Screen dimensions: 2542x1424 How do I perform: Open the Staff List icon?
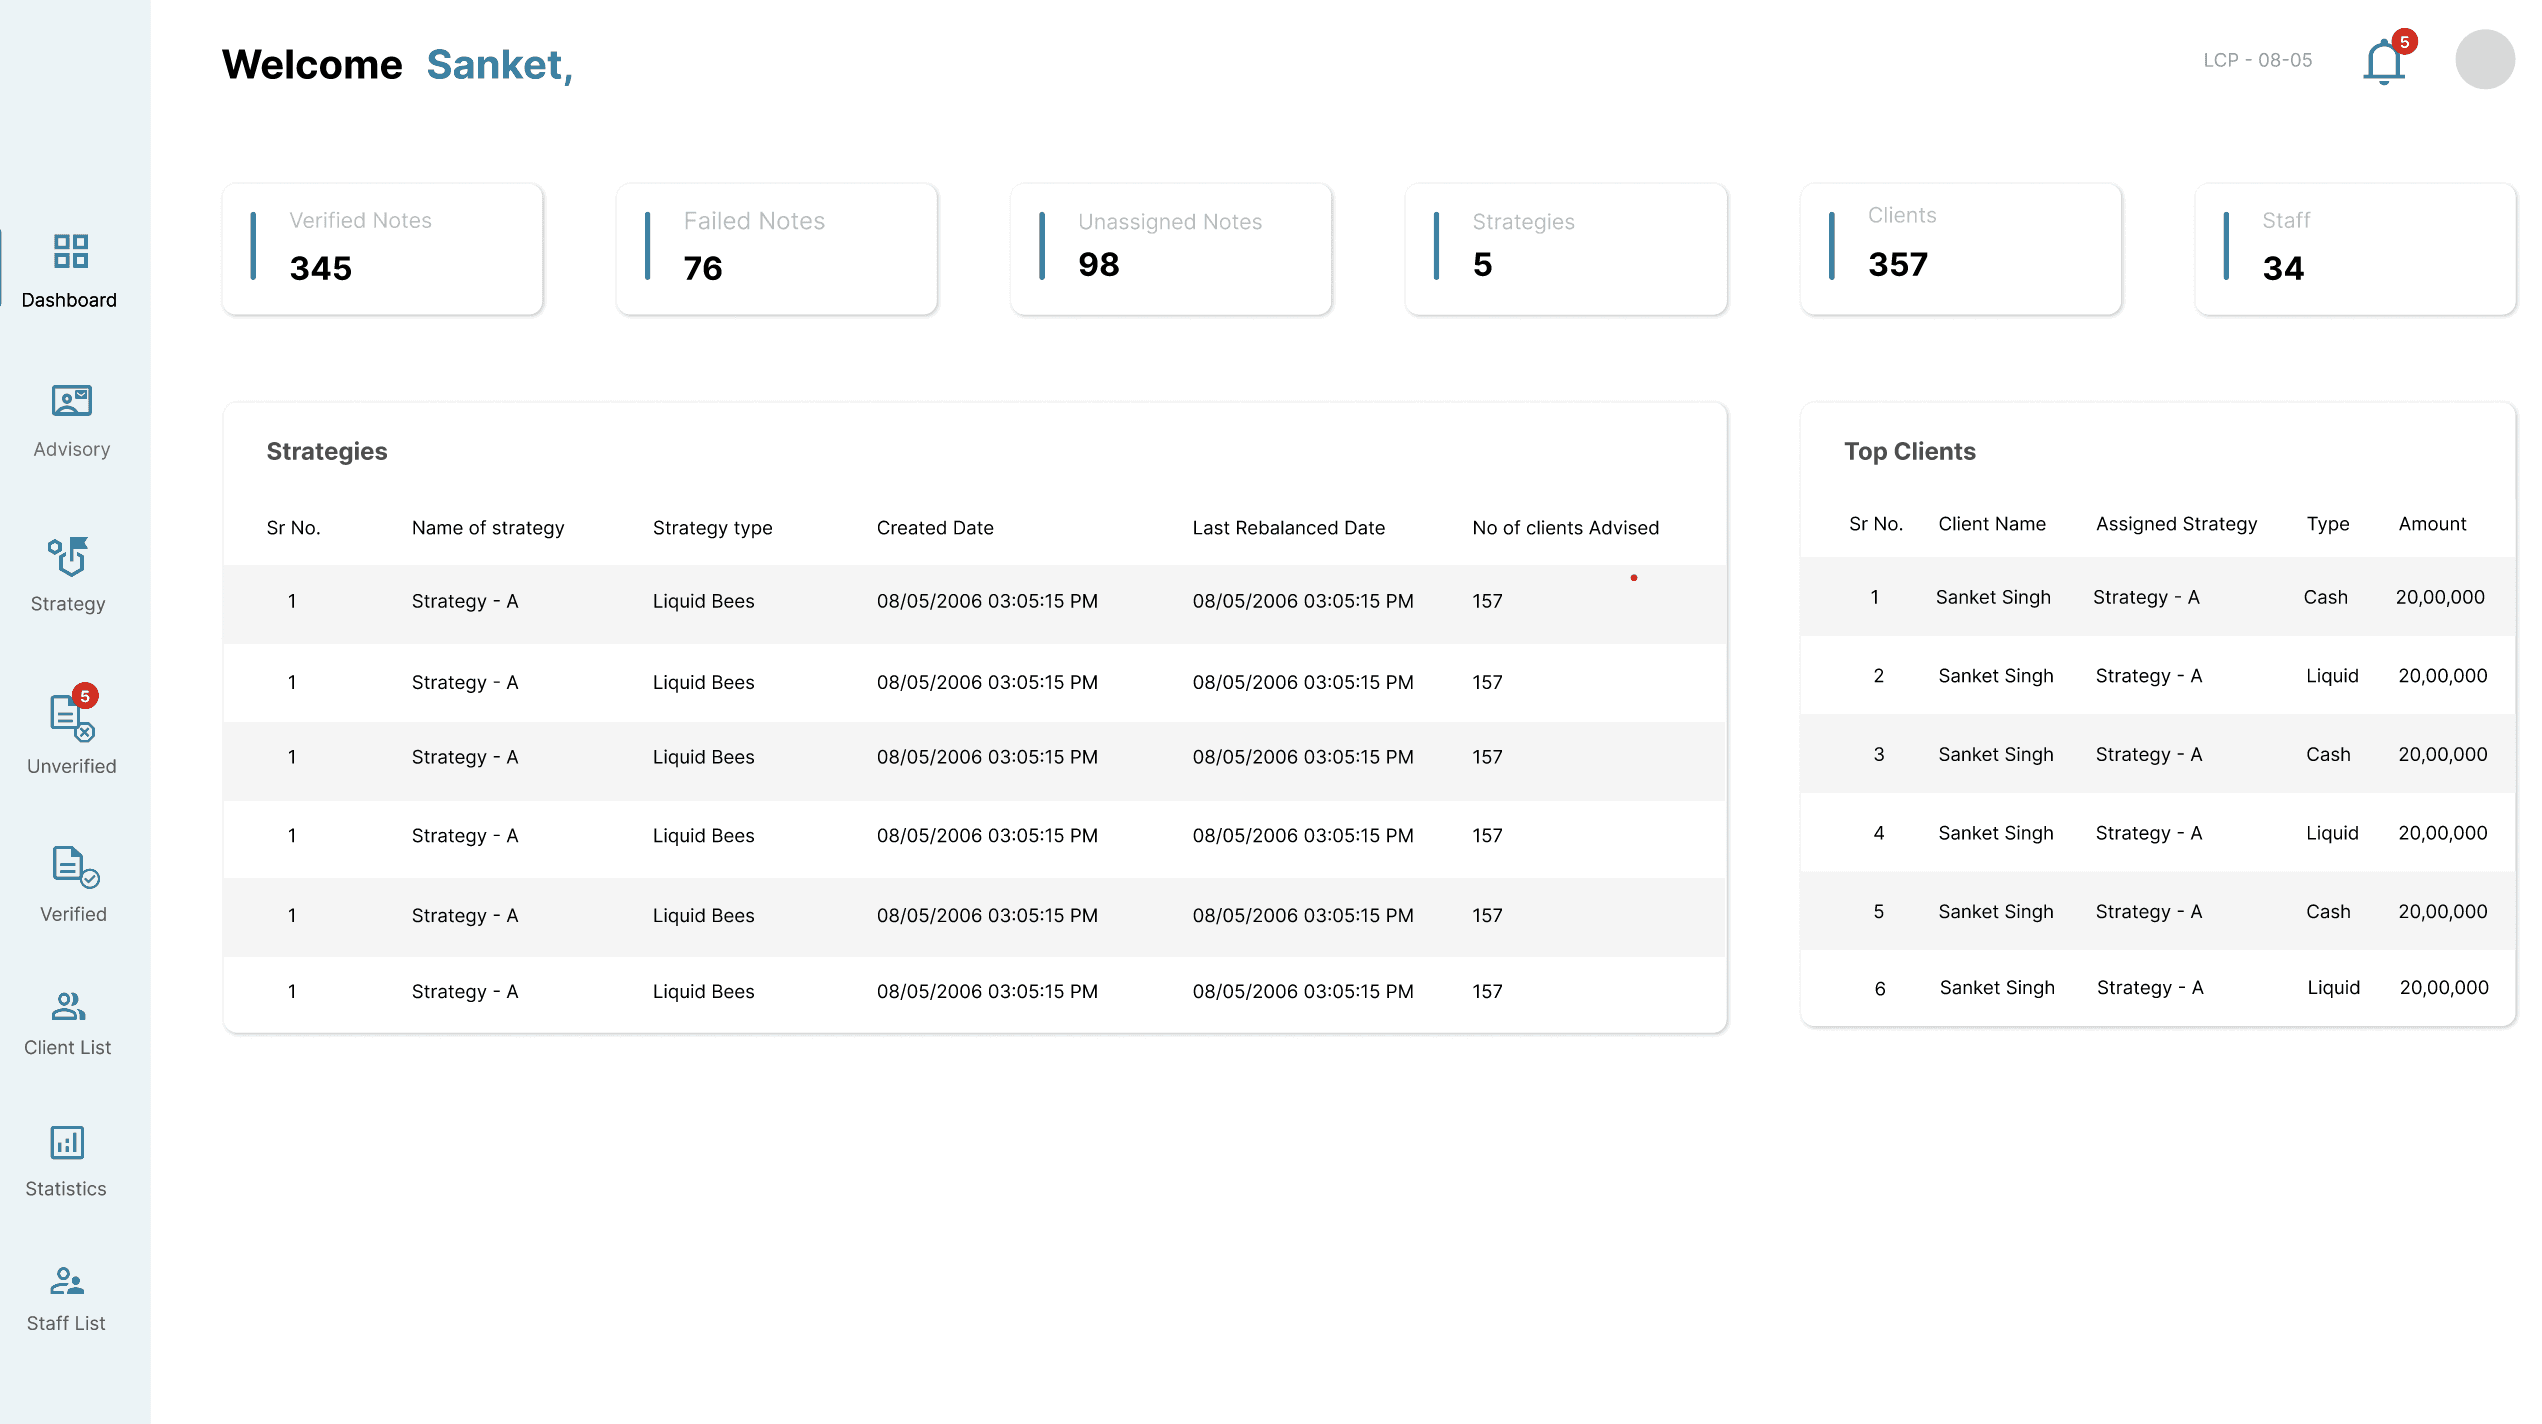pos(67,1281)
